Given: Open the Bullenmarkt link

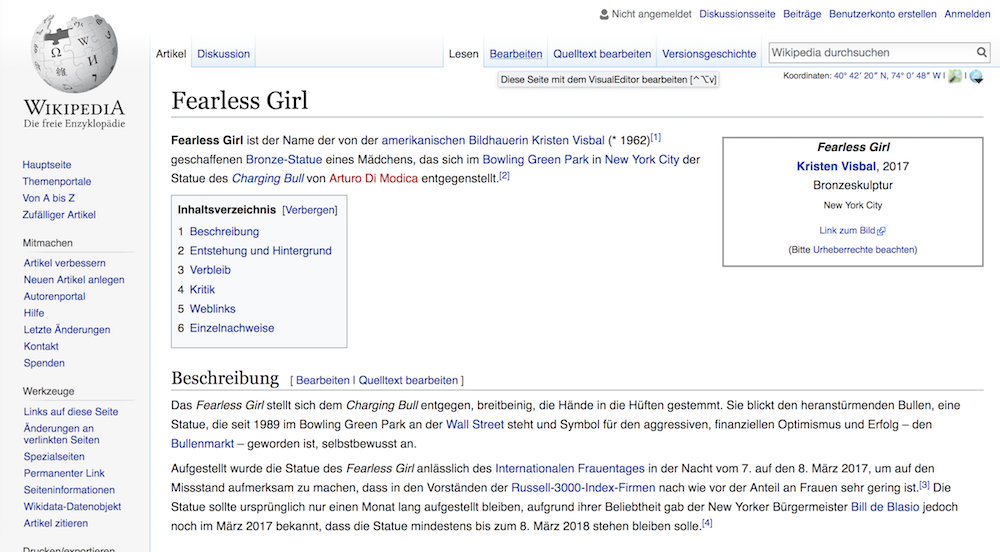Looking at the screenshot, I should [x=202, y=444].
